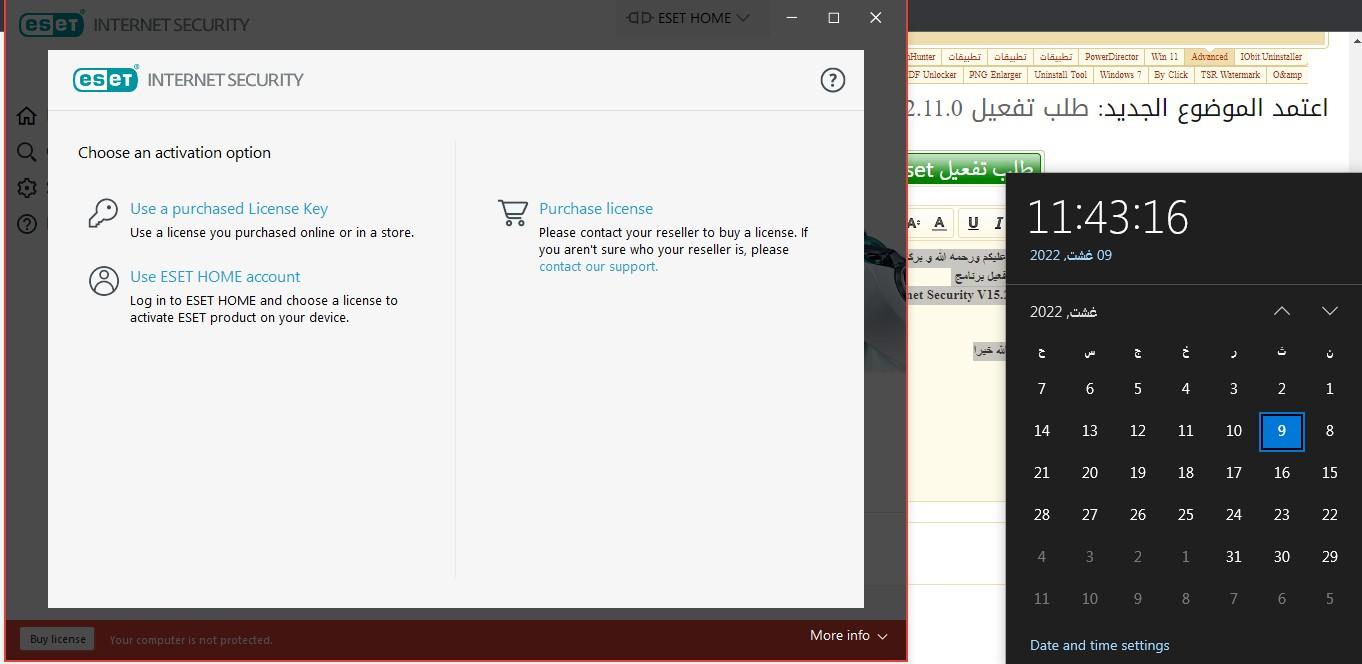The image size is (1362, 664).
Task: Click the shopping cart icon for Purchase license
Action: [x=513, y=213]
